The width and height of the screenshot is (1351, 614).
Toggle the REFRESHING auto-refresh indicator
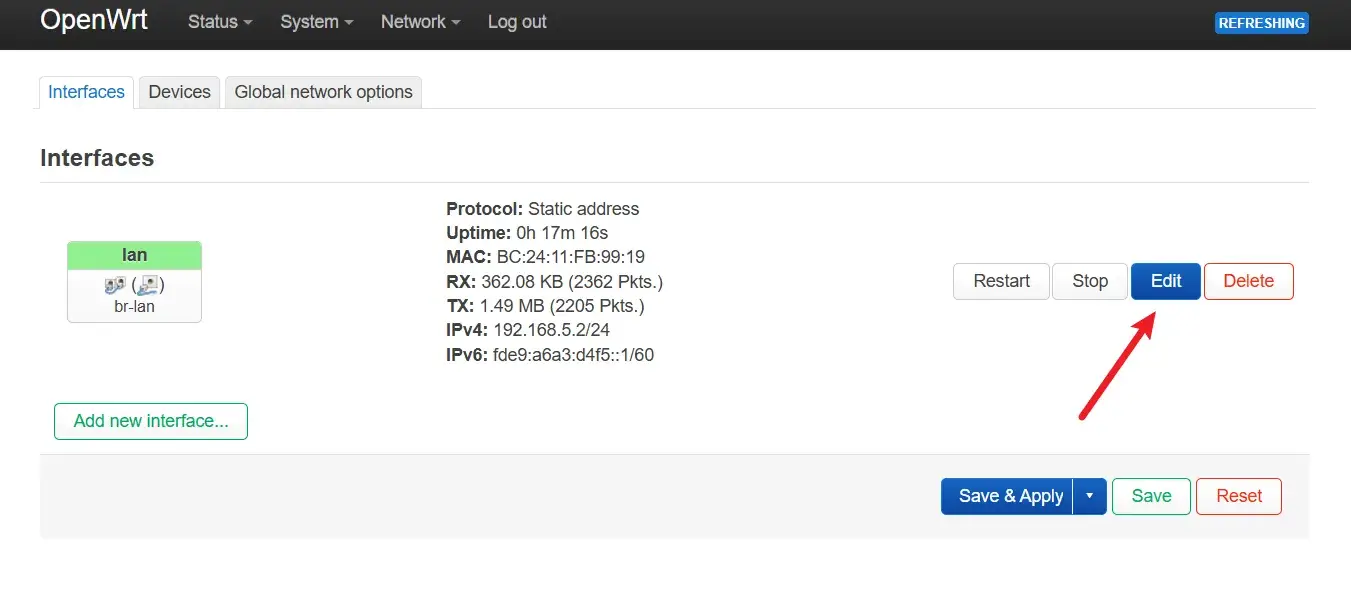pyautogui.click(x=1261, y=23)
